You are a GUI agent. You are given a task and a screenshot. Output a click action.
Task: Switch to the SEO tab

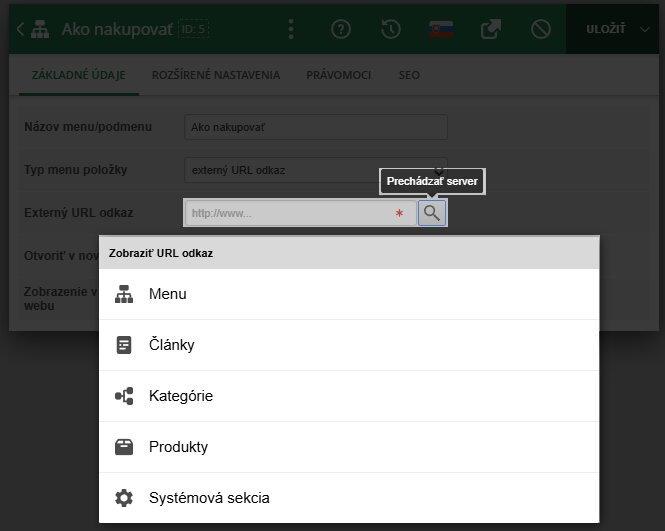(409, 75)
